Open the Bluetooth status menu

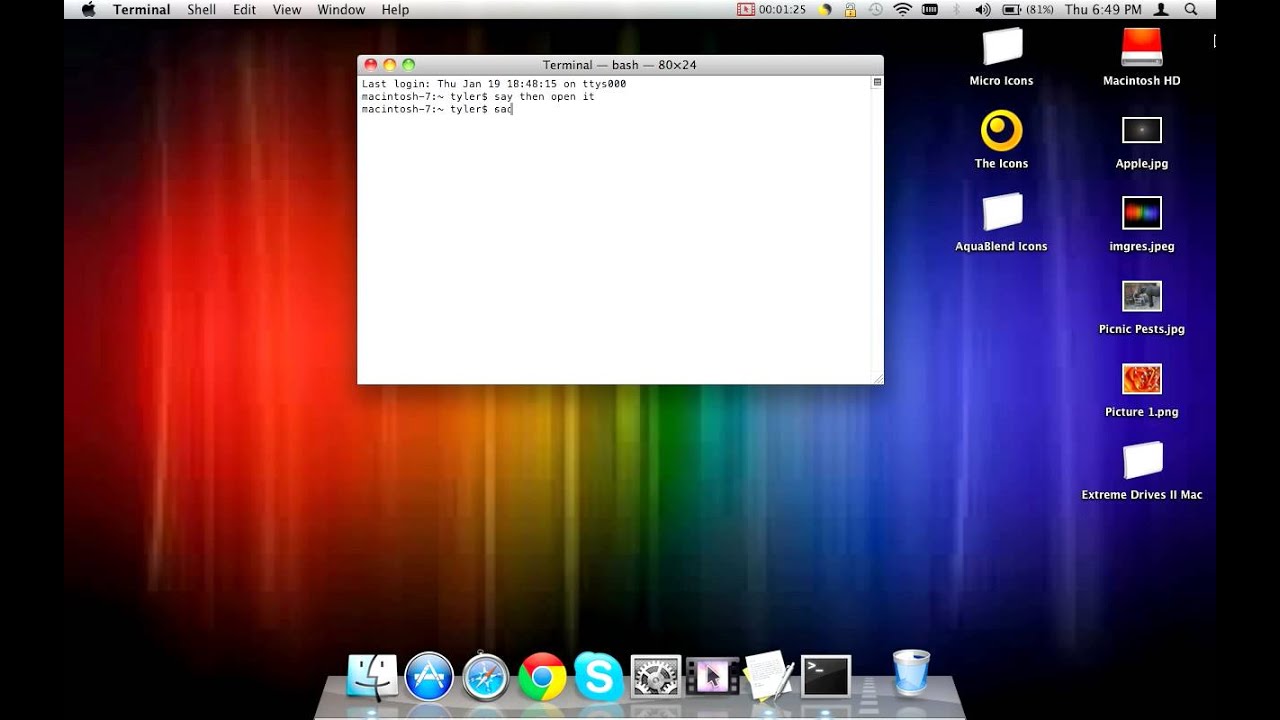point(956,9)
